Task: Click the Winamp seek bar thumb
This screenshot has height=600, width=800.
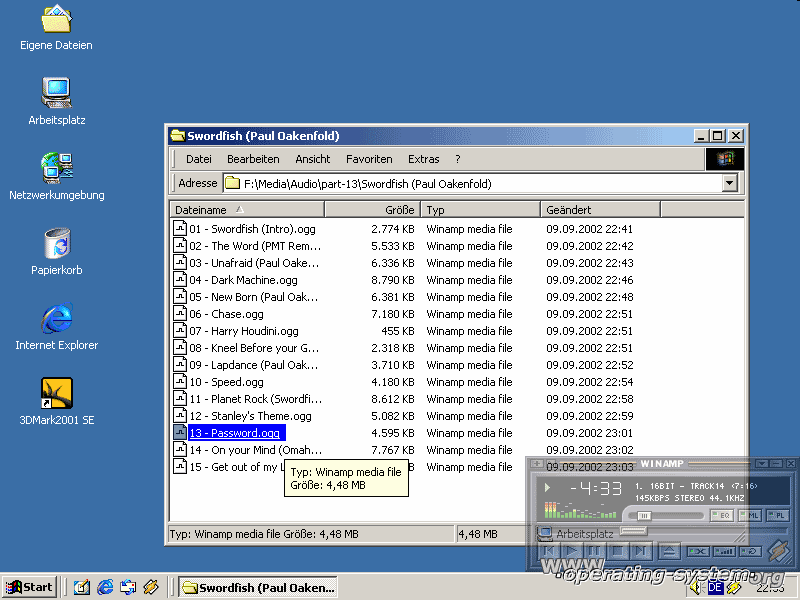Action: click(x=633, y=531)
